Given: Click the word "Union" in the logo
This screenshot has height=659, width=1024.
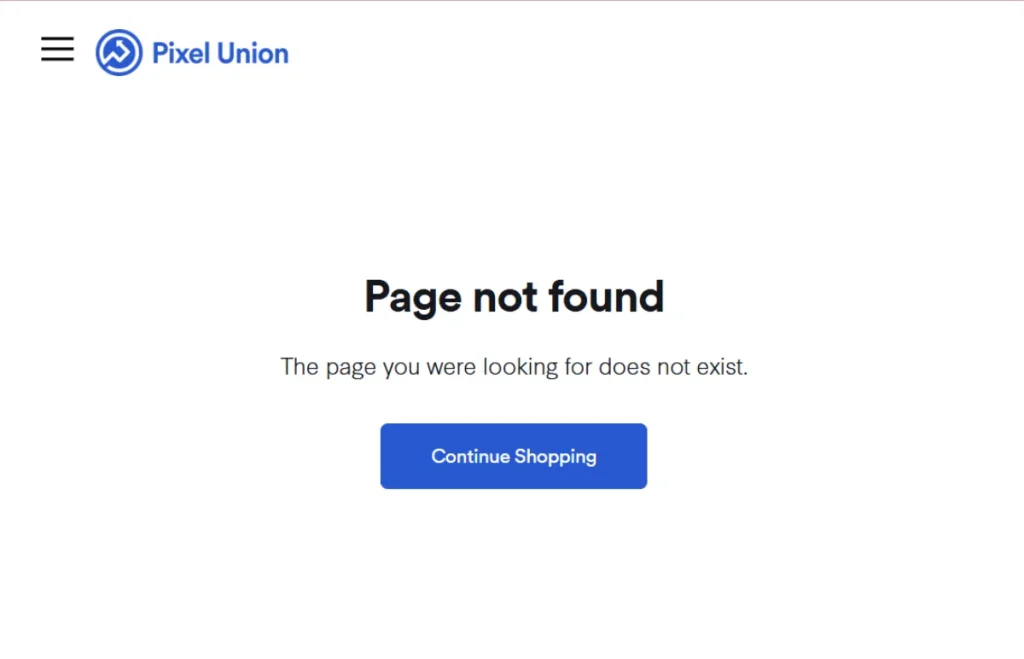Looking at the screenshot, I should coord(253,54).
